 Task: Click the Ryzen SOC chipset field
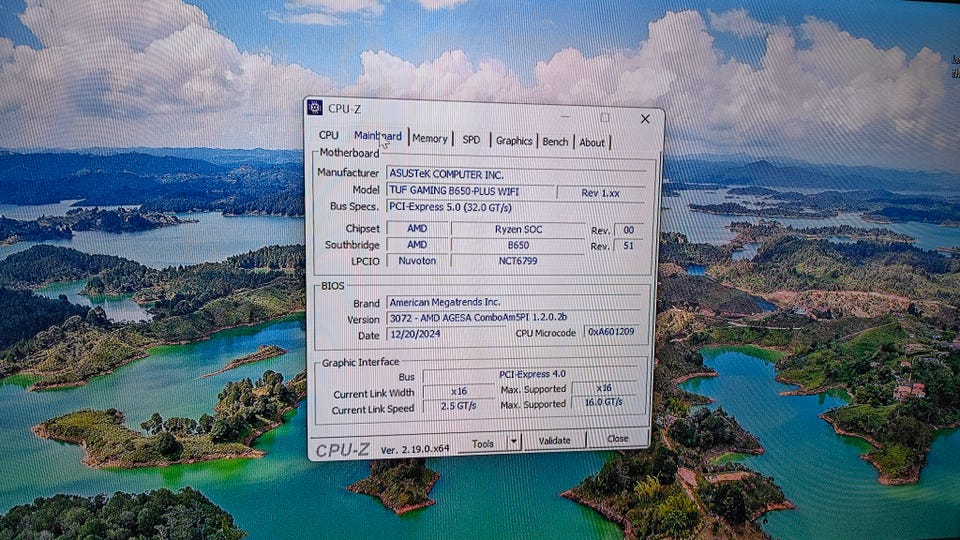pyautogui.click(x=518, y=230)
